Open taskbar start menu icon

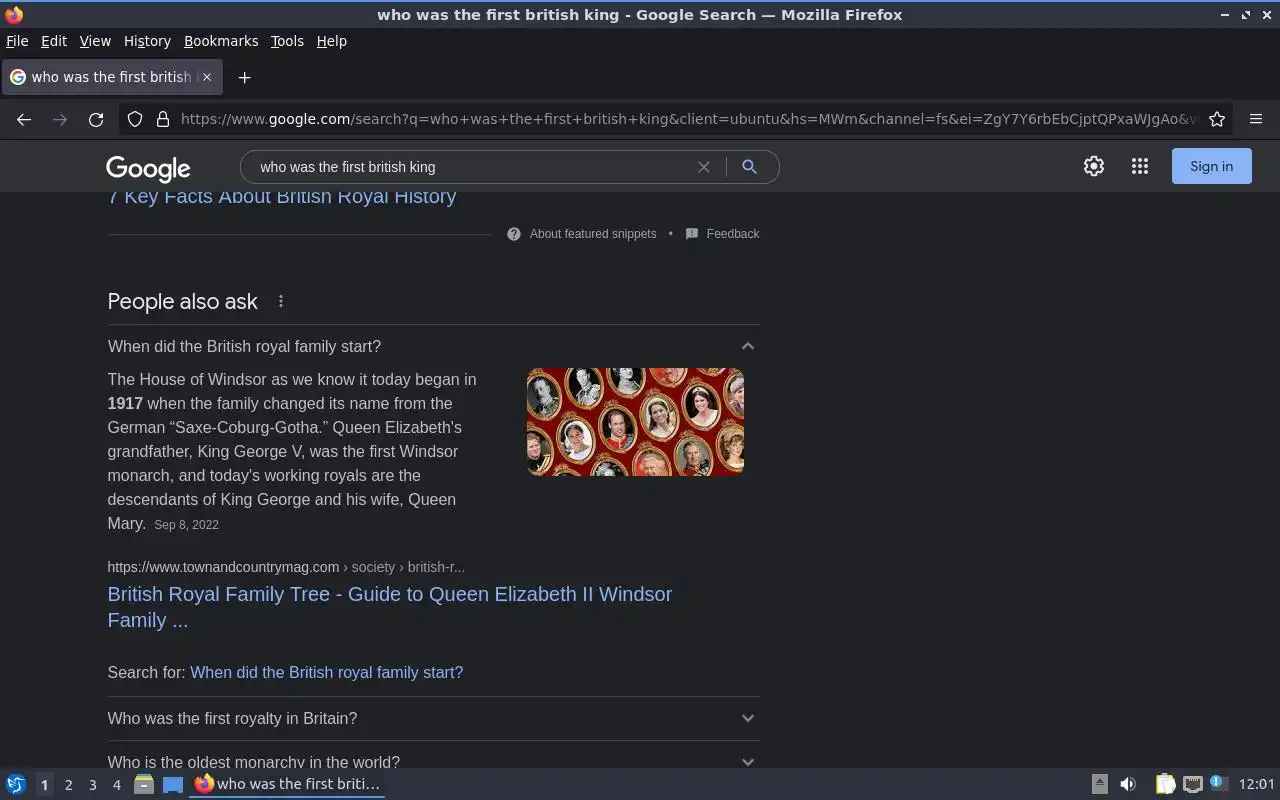pyautogui.click(x=16, y=785)
